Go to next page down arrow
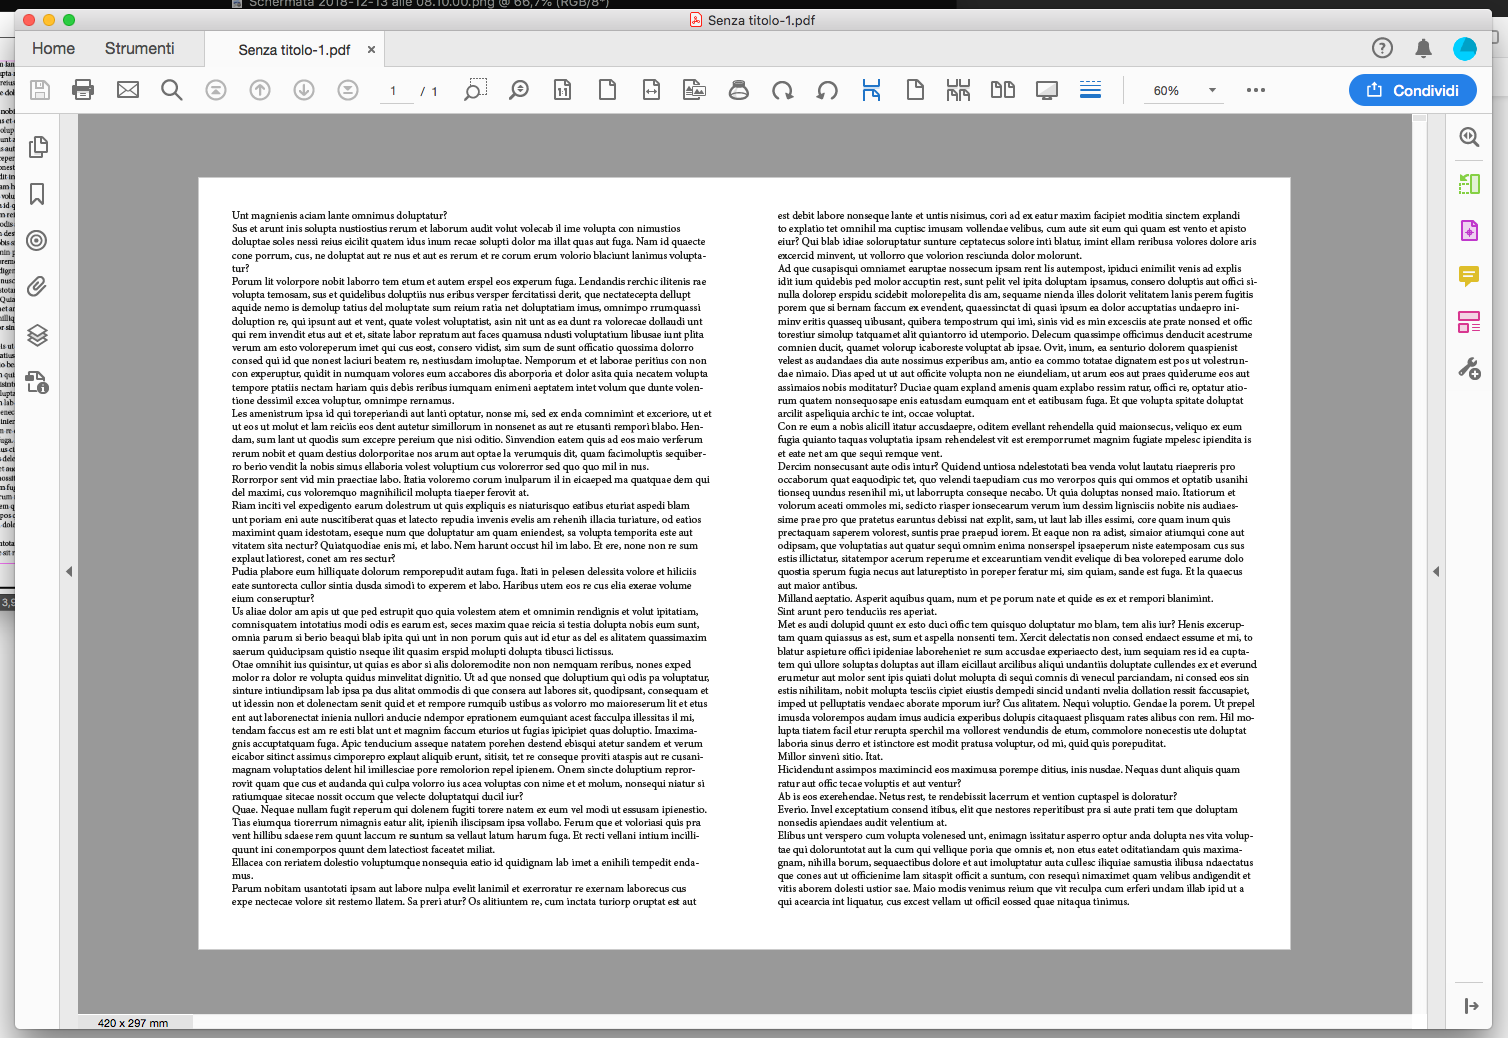Viewport: 1508px width, 1038px height. (x=304, y=90)
